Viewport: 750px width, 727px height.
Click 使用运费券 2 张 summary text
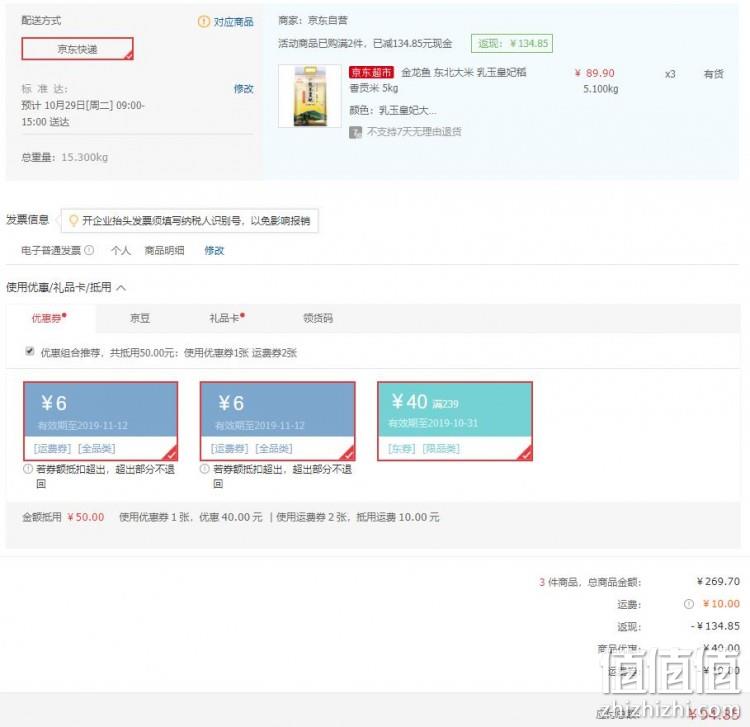pos(357,517)
